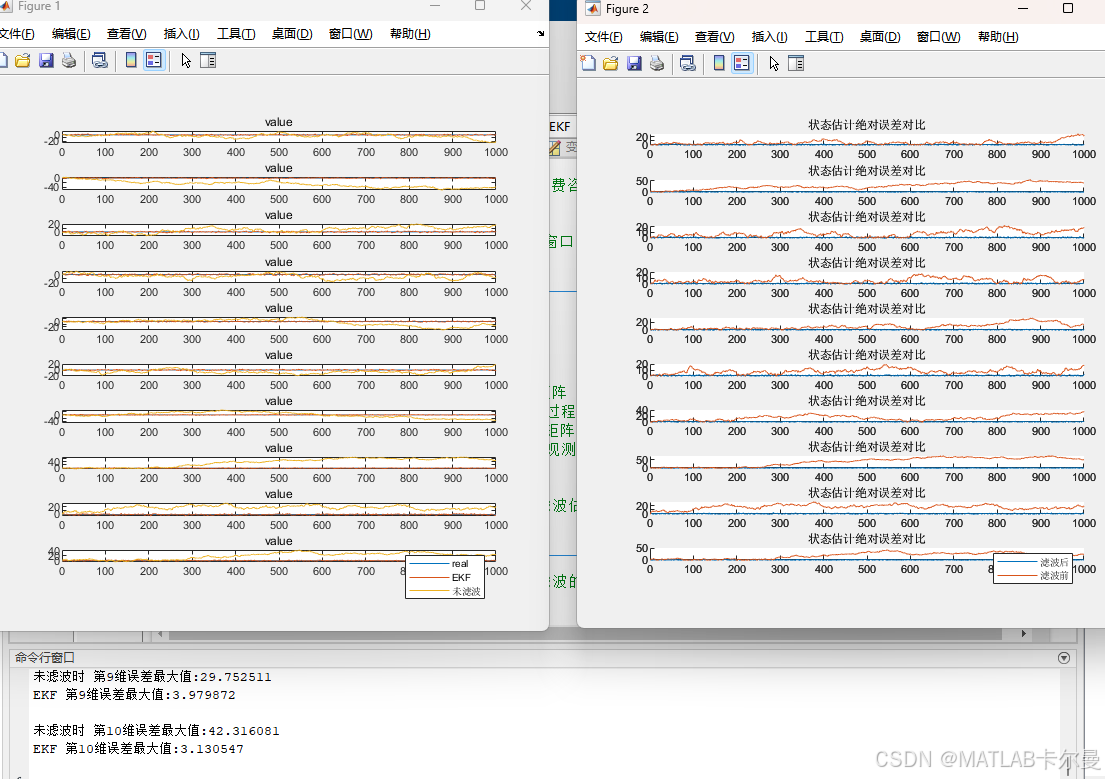Open 查看(V) menu in Figure 1

pyautogui.click(x=127, y=34)
